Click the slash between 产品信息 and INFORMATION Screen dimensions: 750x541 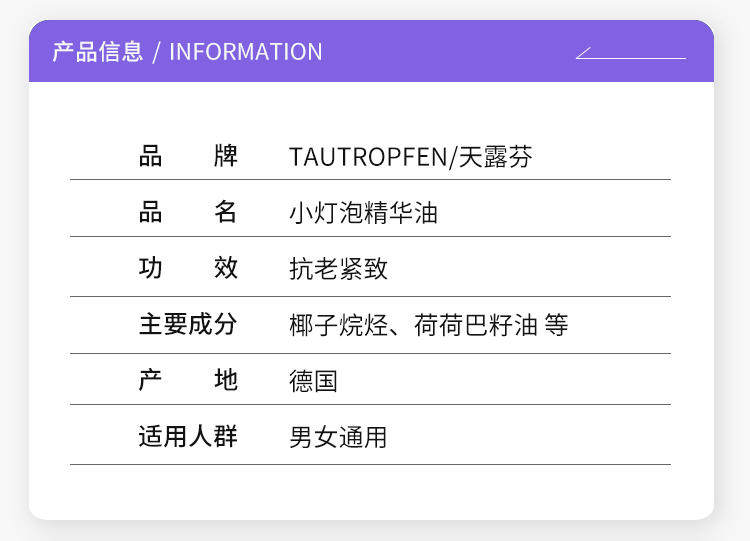157,52
